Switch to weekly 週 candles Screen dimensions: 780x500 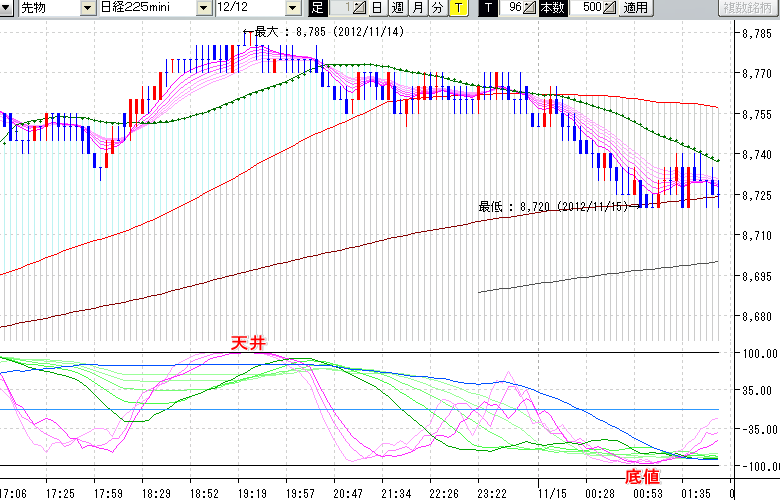[397, 9]
